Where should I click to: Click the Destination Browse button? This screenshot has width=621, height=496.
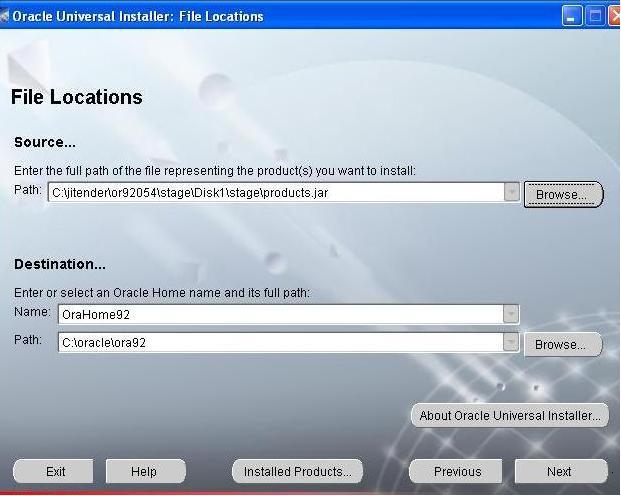tap(563, 344)
